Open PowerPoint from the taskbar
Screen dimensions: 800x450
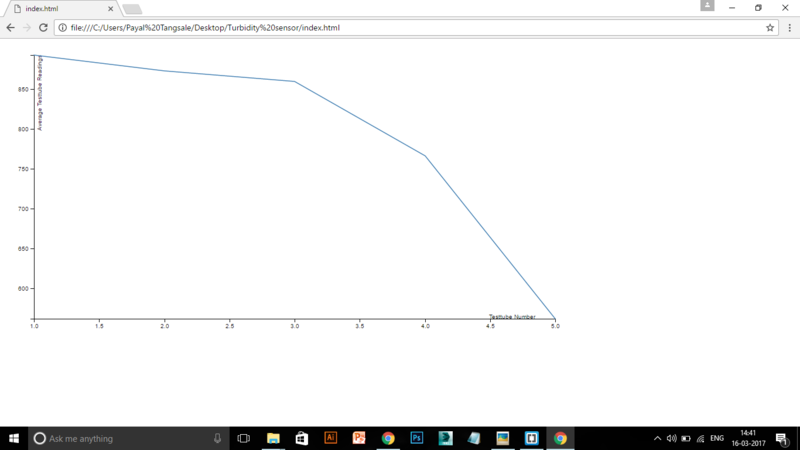359,438
